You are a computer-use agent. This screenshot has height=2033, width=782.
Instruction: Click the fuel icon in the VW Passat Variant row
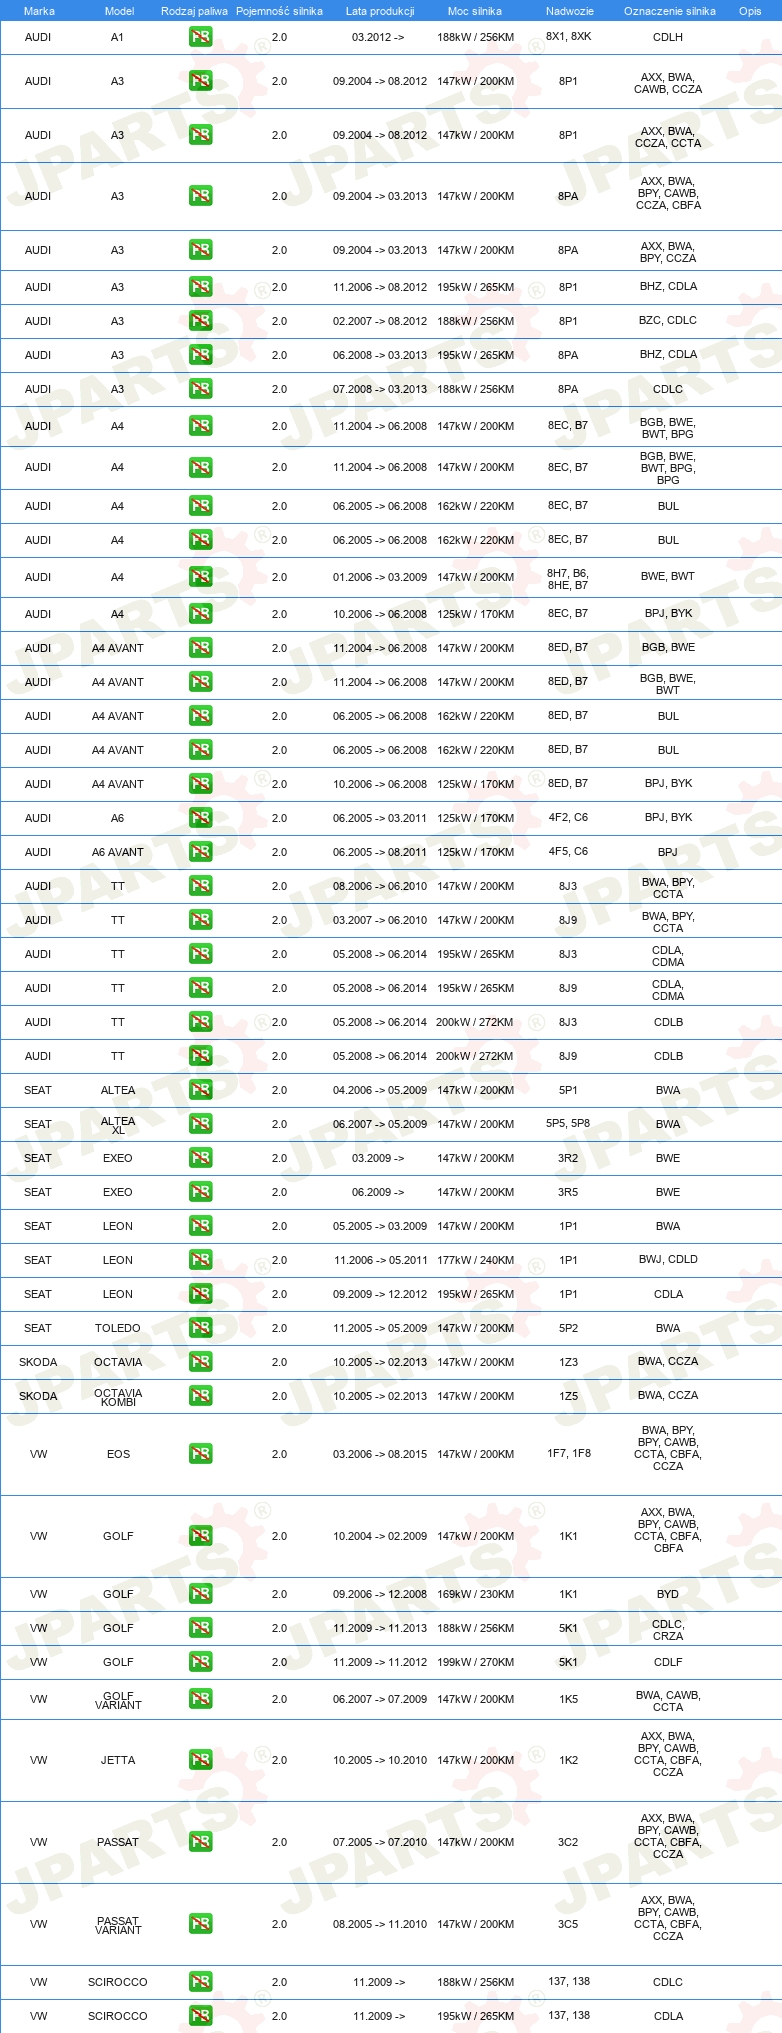click(x=200, y=1924)
